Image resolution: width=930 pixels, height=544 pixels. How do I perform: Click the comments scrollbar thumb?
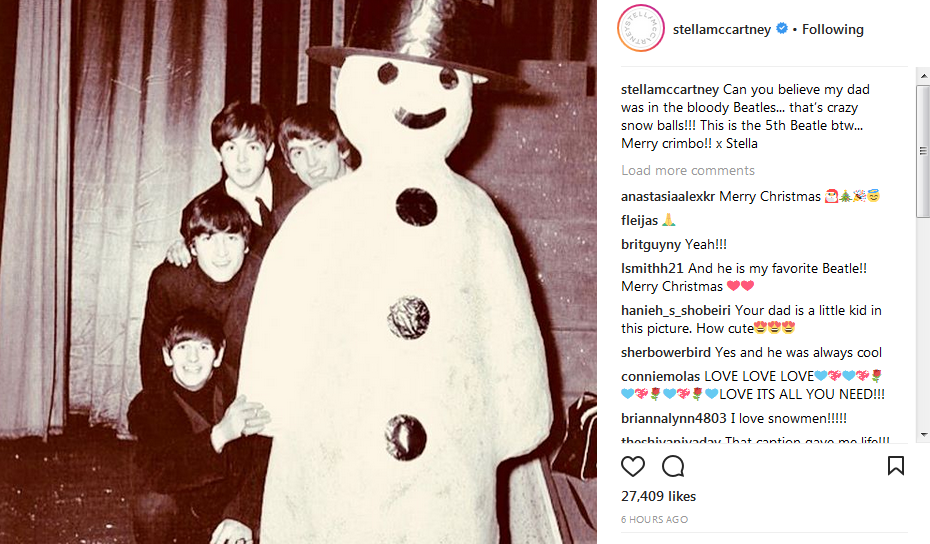pyautogui.click(x=923, y=151)
